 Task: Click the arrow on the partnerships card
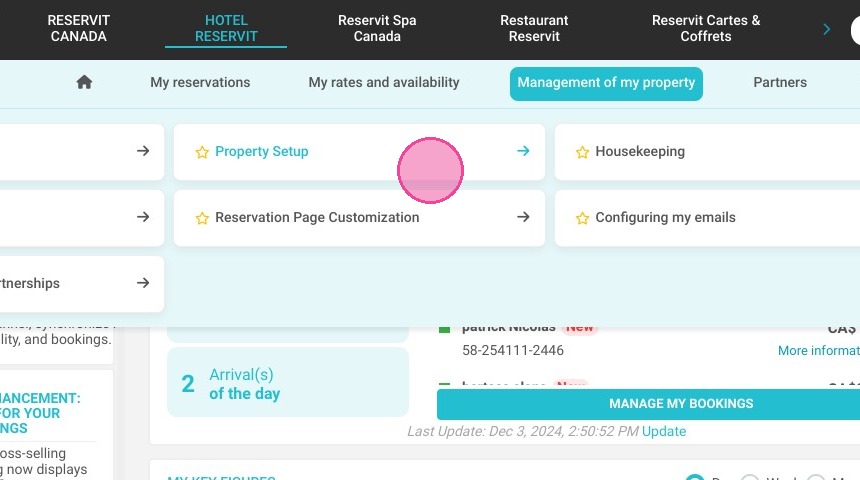click(x=143, y=283)
